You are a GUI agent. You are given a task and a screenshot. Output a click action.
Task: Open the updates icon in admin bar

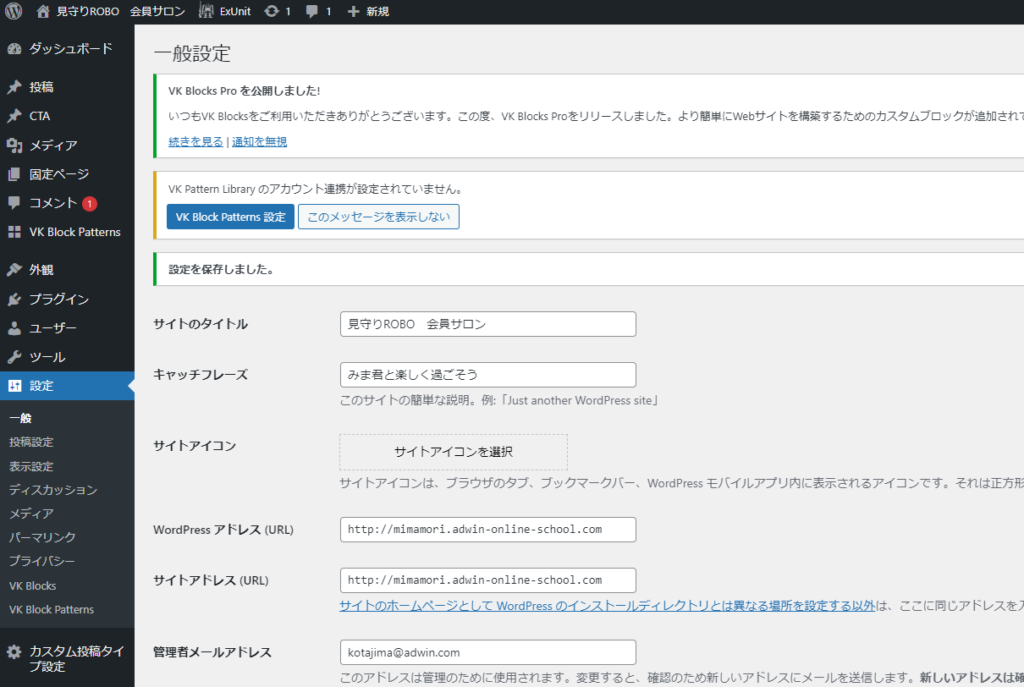pos(272,12)
